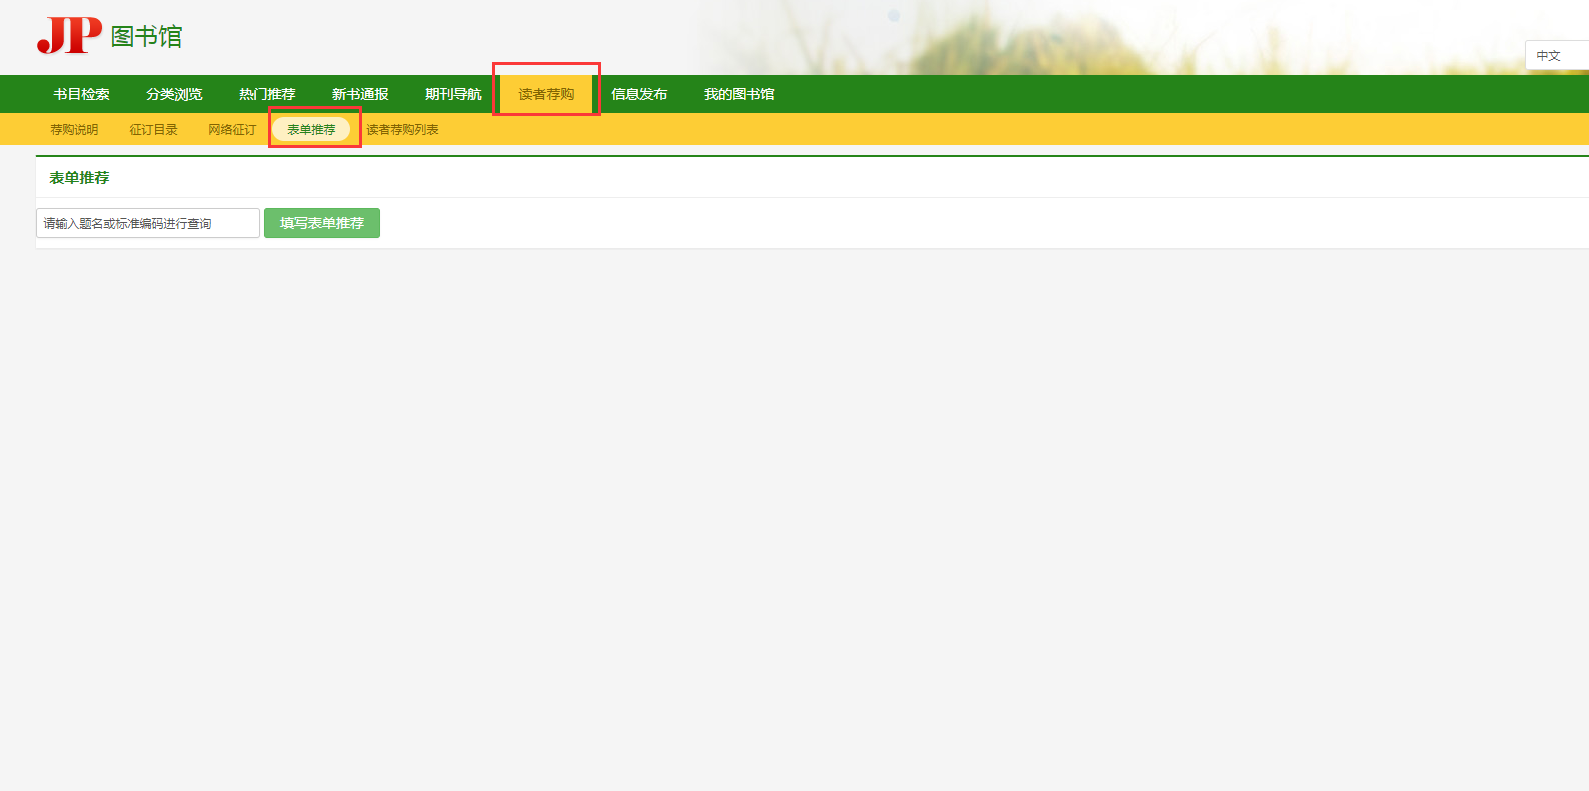This screenshot has width=1589, height=791.
Task: Select the 网络征订 sub-tab
Action: pyautogui.click(x=232, y=130)
